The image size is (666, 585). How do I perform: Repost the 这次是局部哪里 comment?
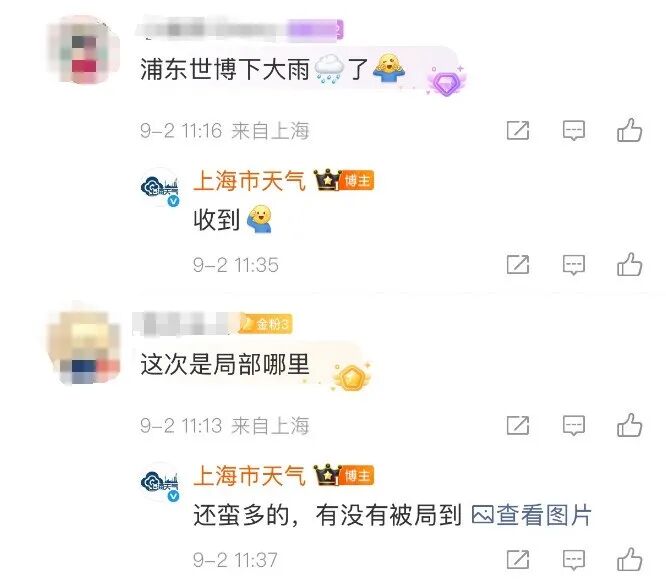tap(518, 425)
